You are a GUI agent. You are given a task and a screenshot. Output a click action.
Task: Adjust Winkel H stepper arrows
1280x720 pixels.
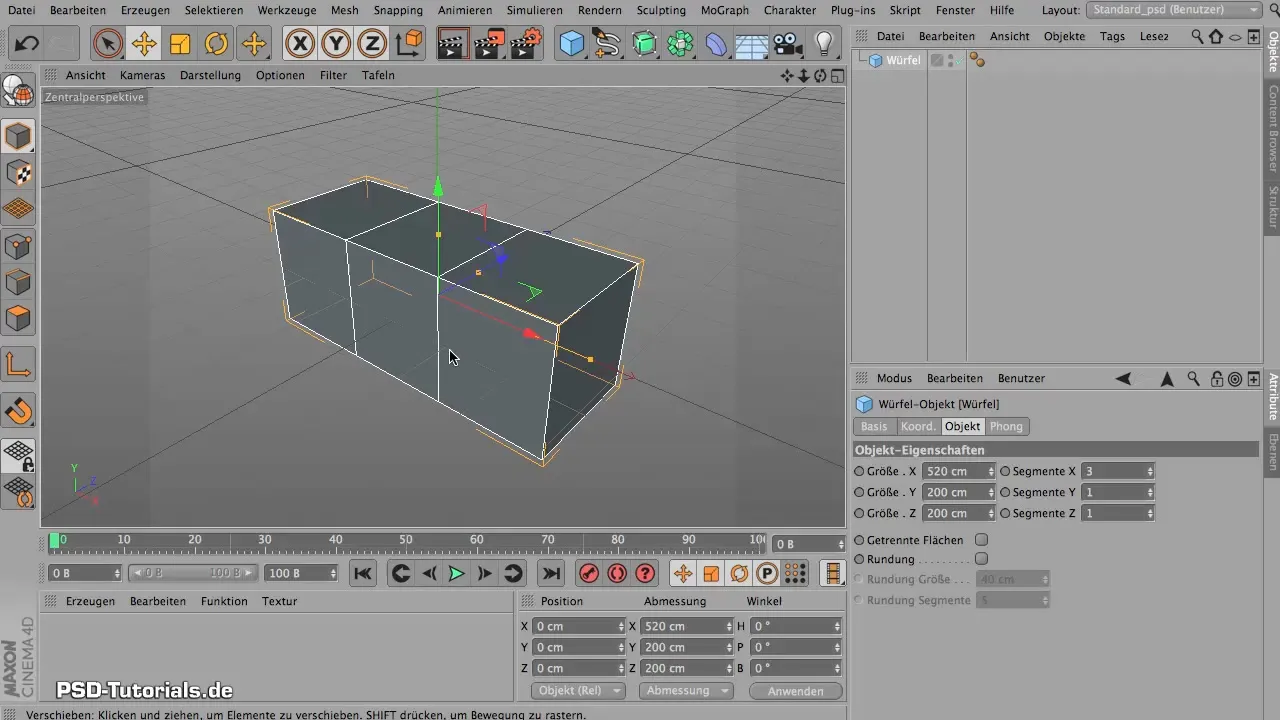click(837, 626)
